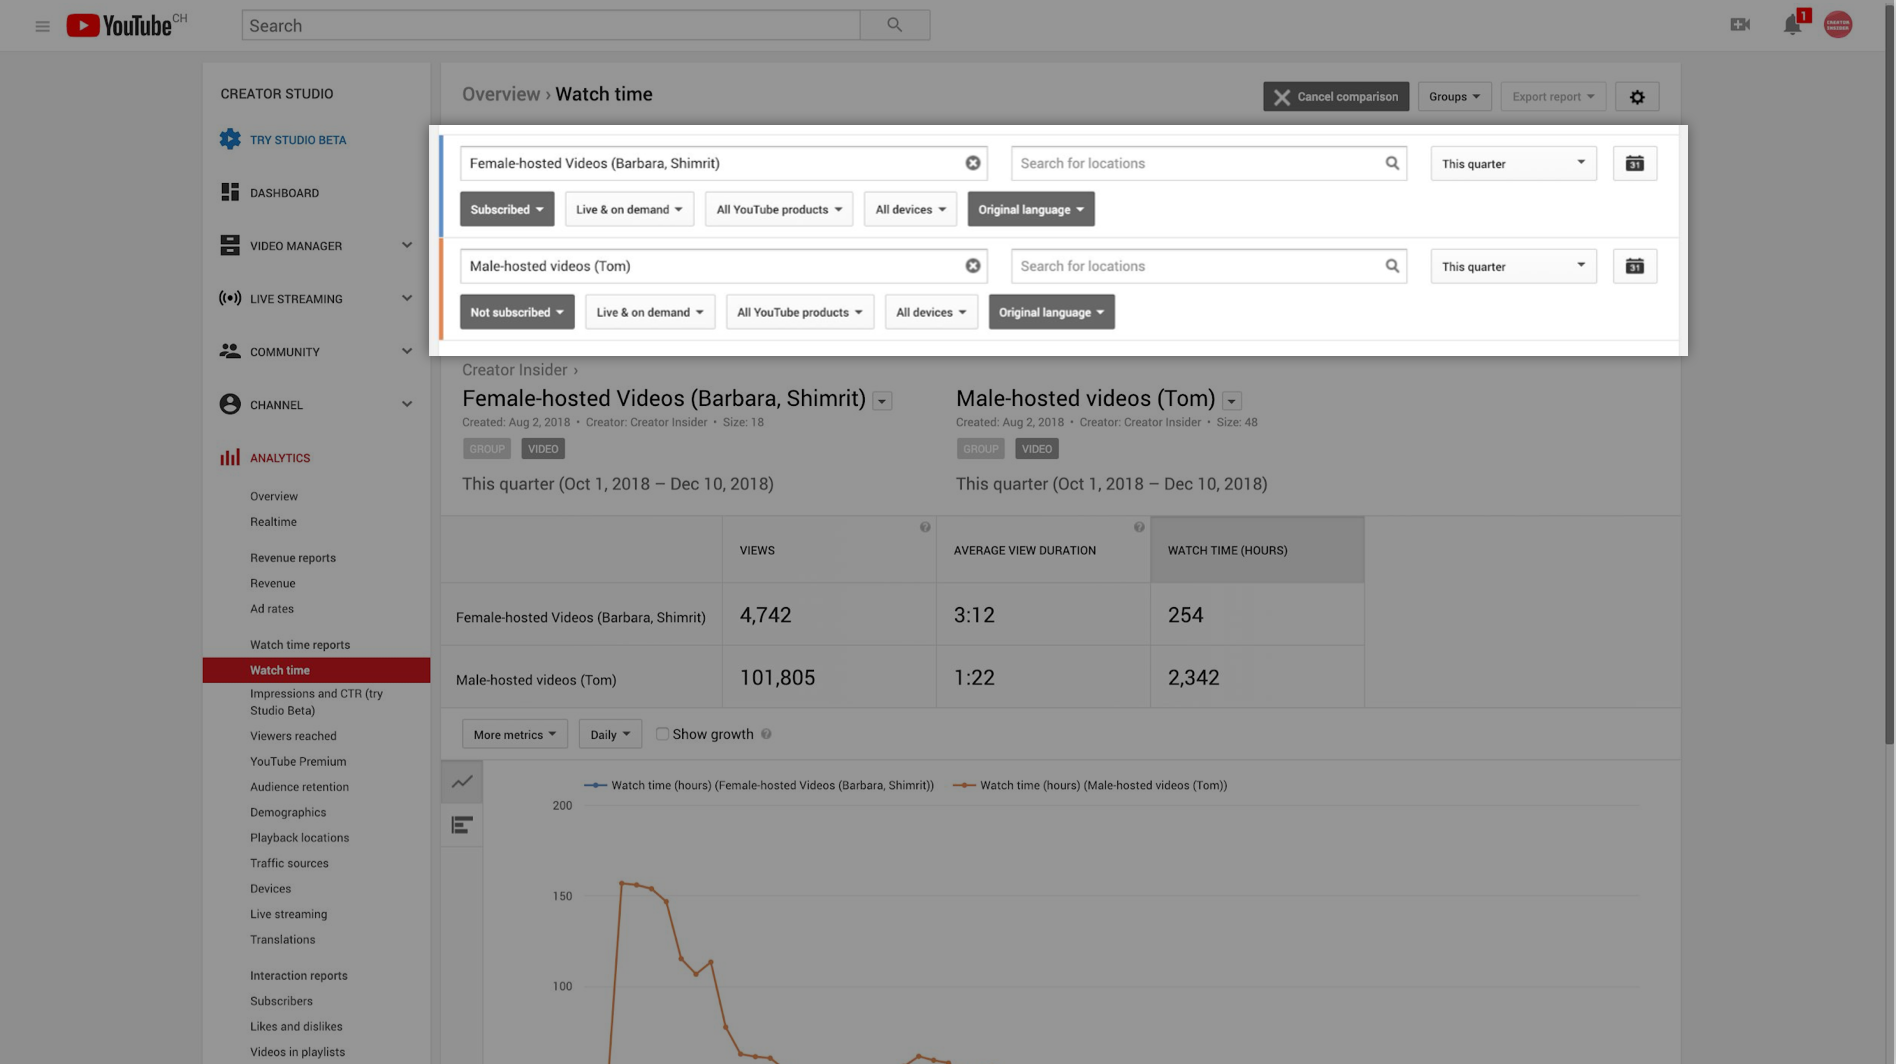This screenshot has height=1064, width=1896.
Task: Toggle the VIDEO tag under Male-hosted videos
Action: coord(1037,449)
